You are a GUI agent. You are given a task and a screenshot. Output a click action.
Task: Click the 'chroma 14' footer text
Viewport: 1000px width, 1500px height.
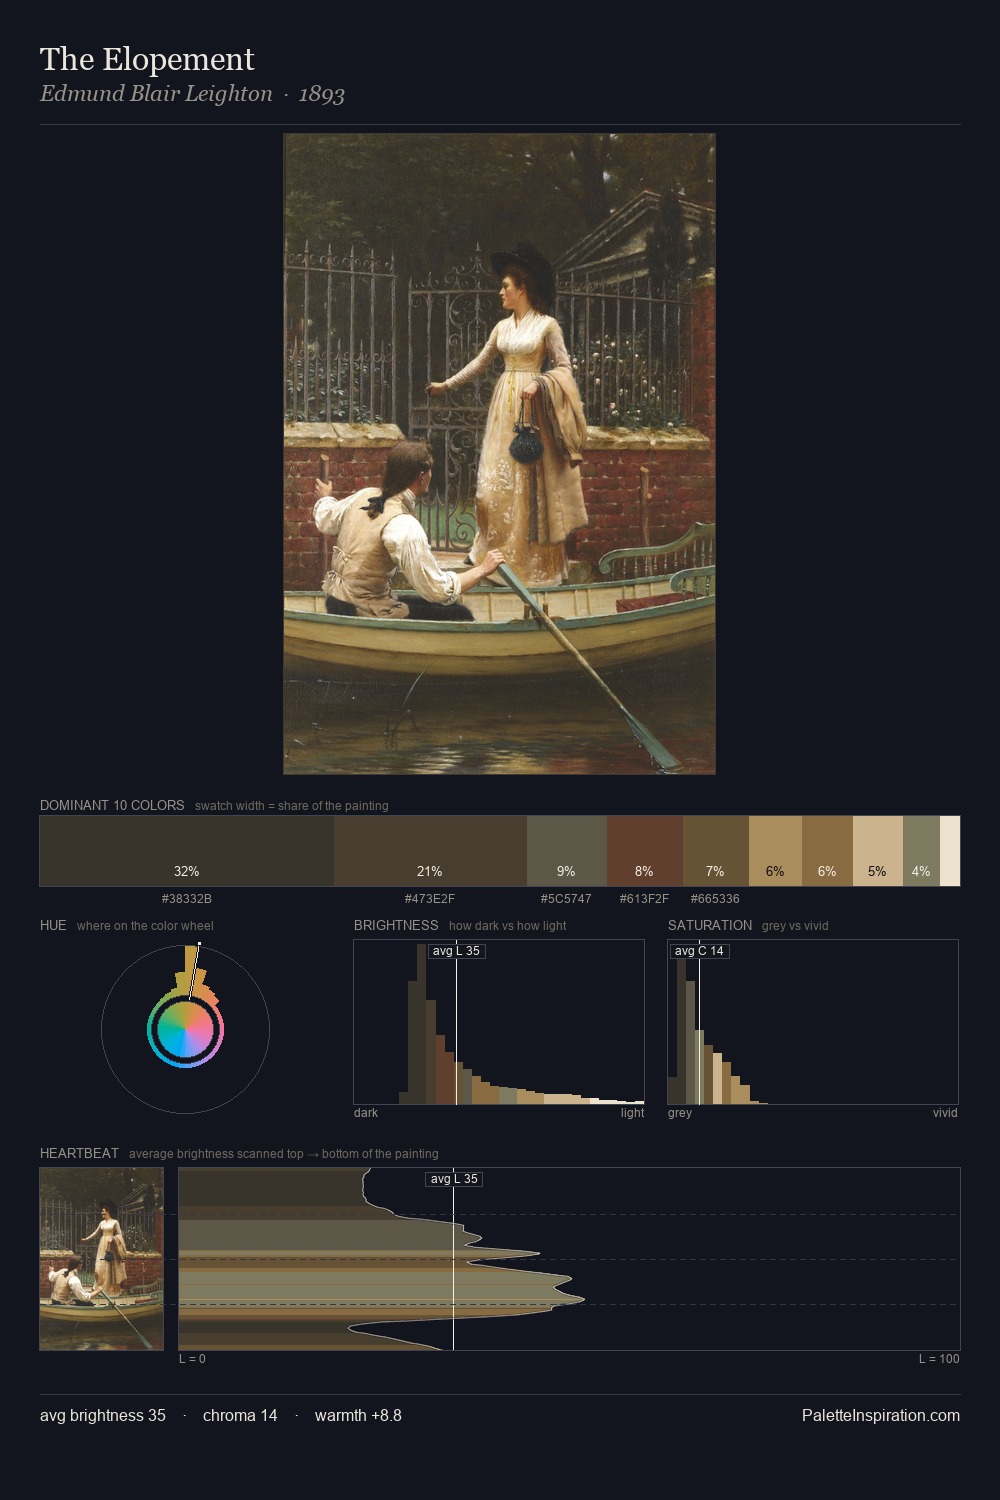(x=240, y=1415)
